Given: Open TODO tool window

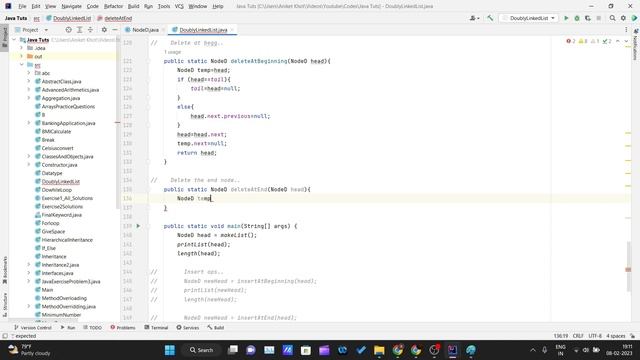Looking at the screenshot, I should pos(92,327).
